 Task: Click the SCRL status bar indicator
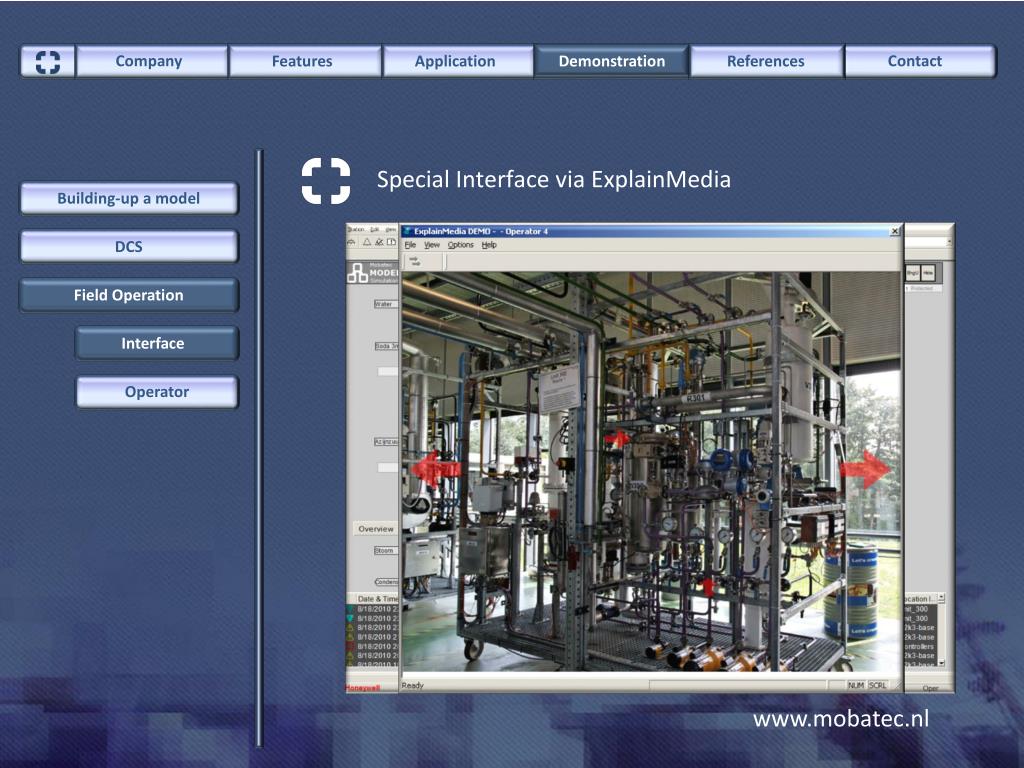[878, 685]
